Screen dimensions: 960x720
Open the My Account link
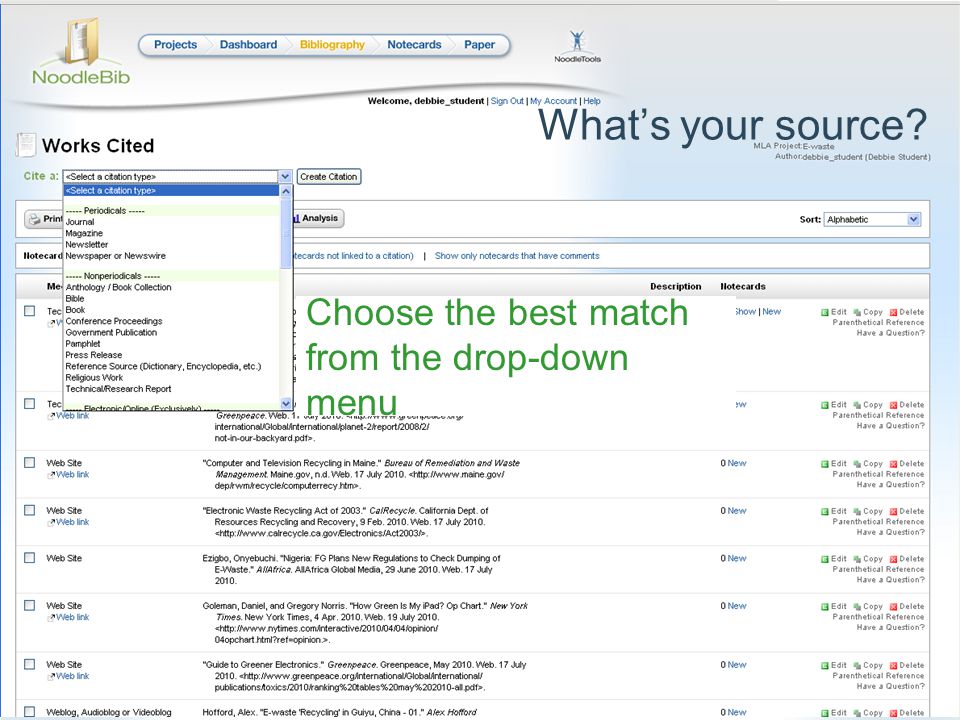tap(553, 101)
